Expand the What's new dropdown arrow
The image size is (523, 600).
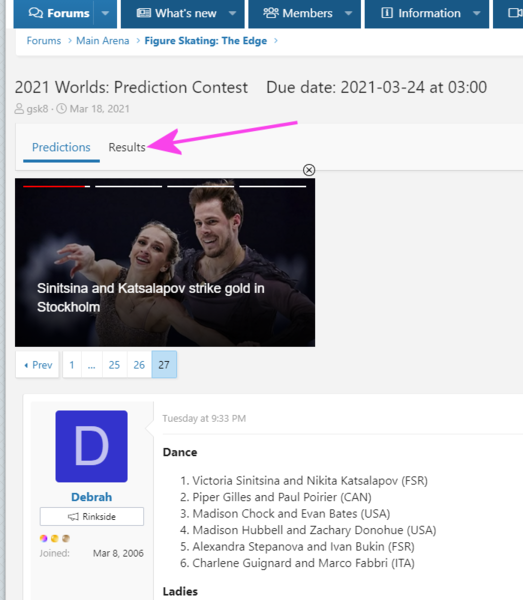coord(232,13)
